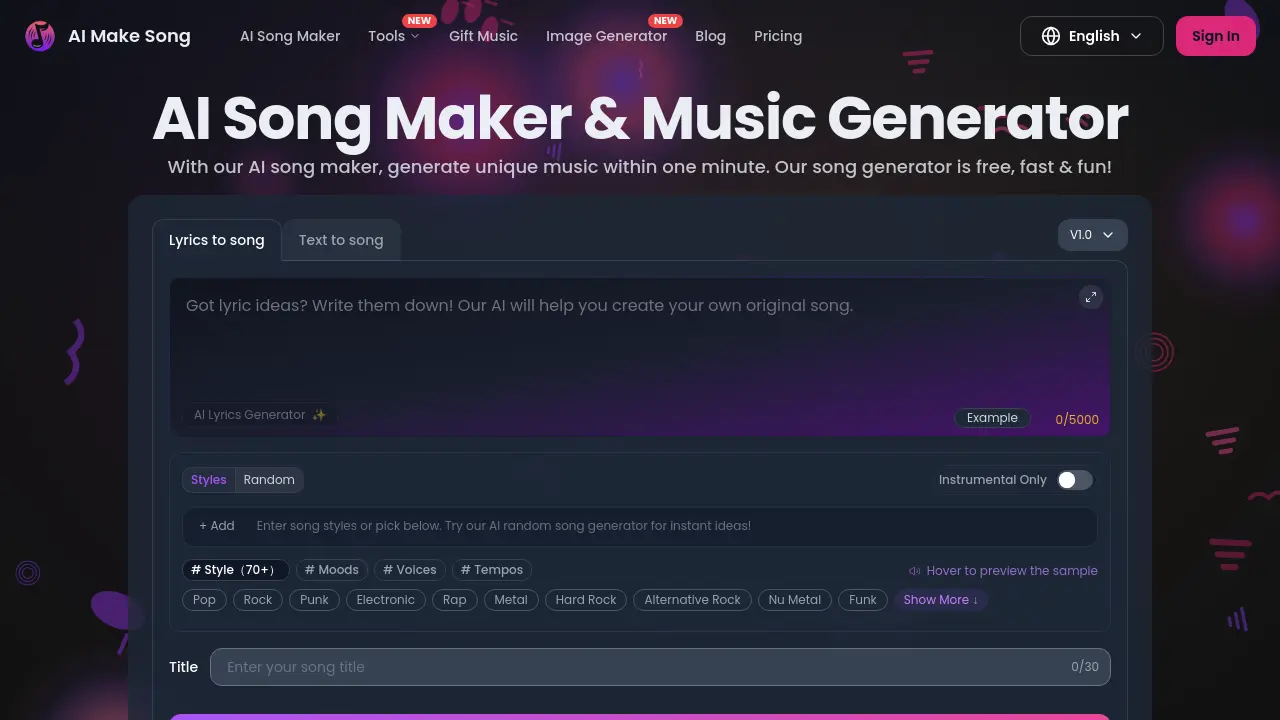The height and width of the screenshot is (720, 1280).
Task: Go to the Pricing page
Action: click(778, 36)
